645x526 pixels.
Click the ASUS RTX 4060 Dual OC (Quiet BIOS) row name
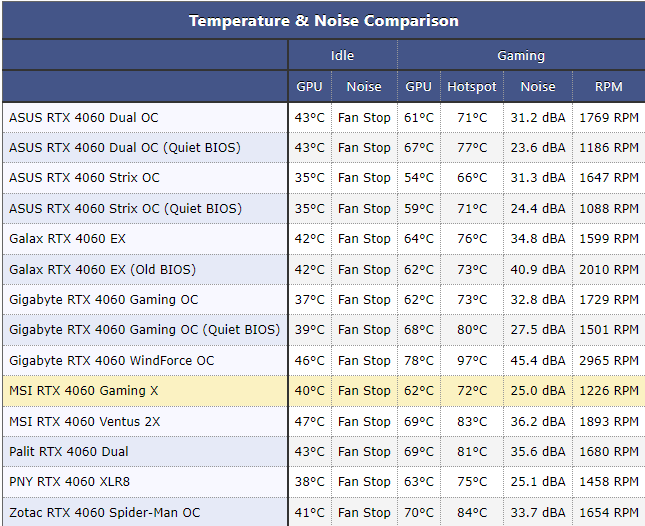[x=125, y=148]
